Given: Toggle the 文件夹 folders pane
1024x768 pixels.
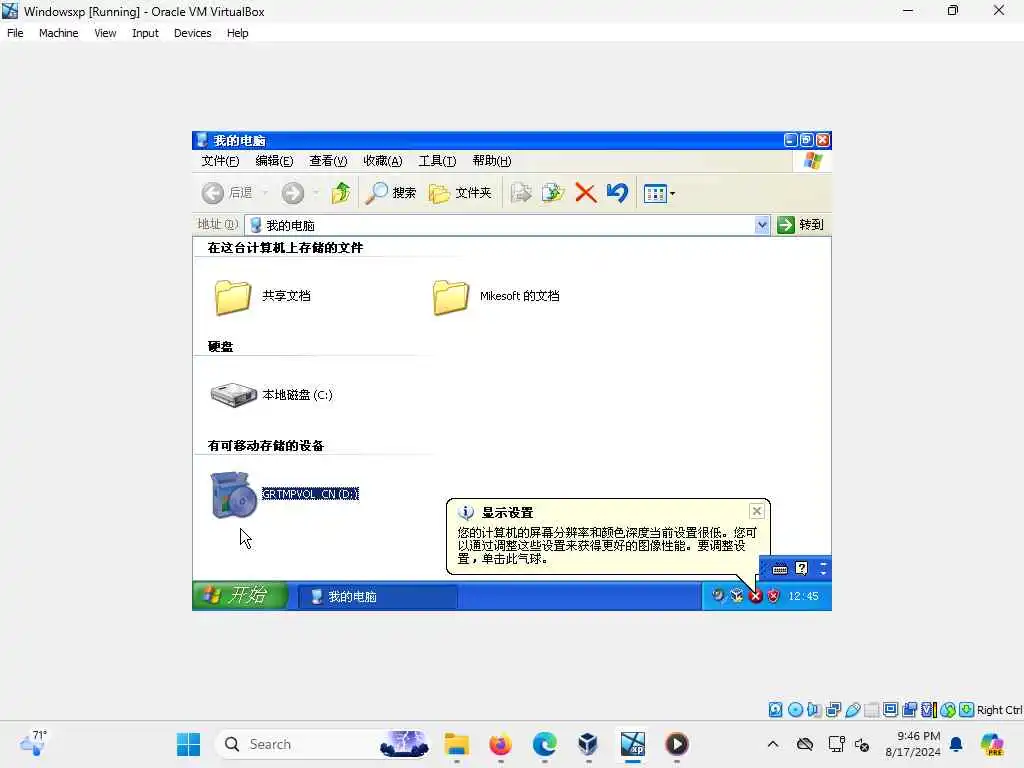Looking at the screenshot, I should (x=460, y=193).
